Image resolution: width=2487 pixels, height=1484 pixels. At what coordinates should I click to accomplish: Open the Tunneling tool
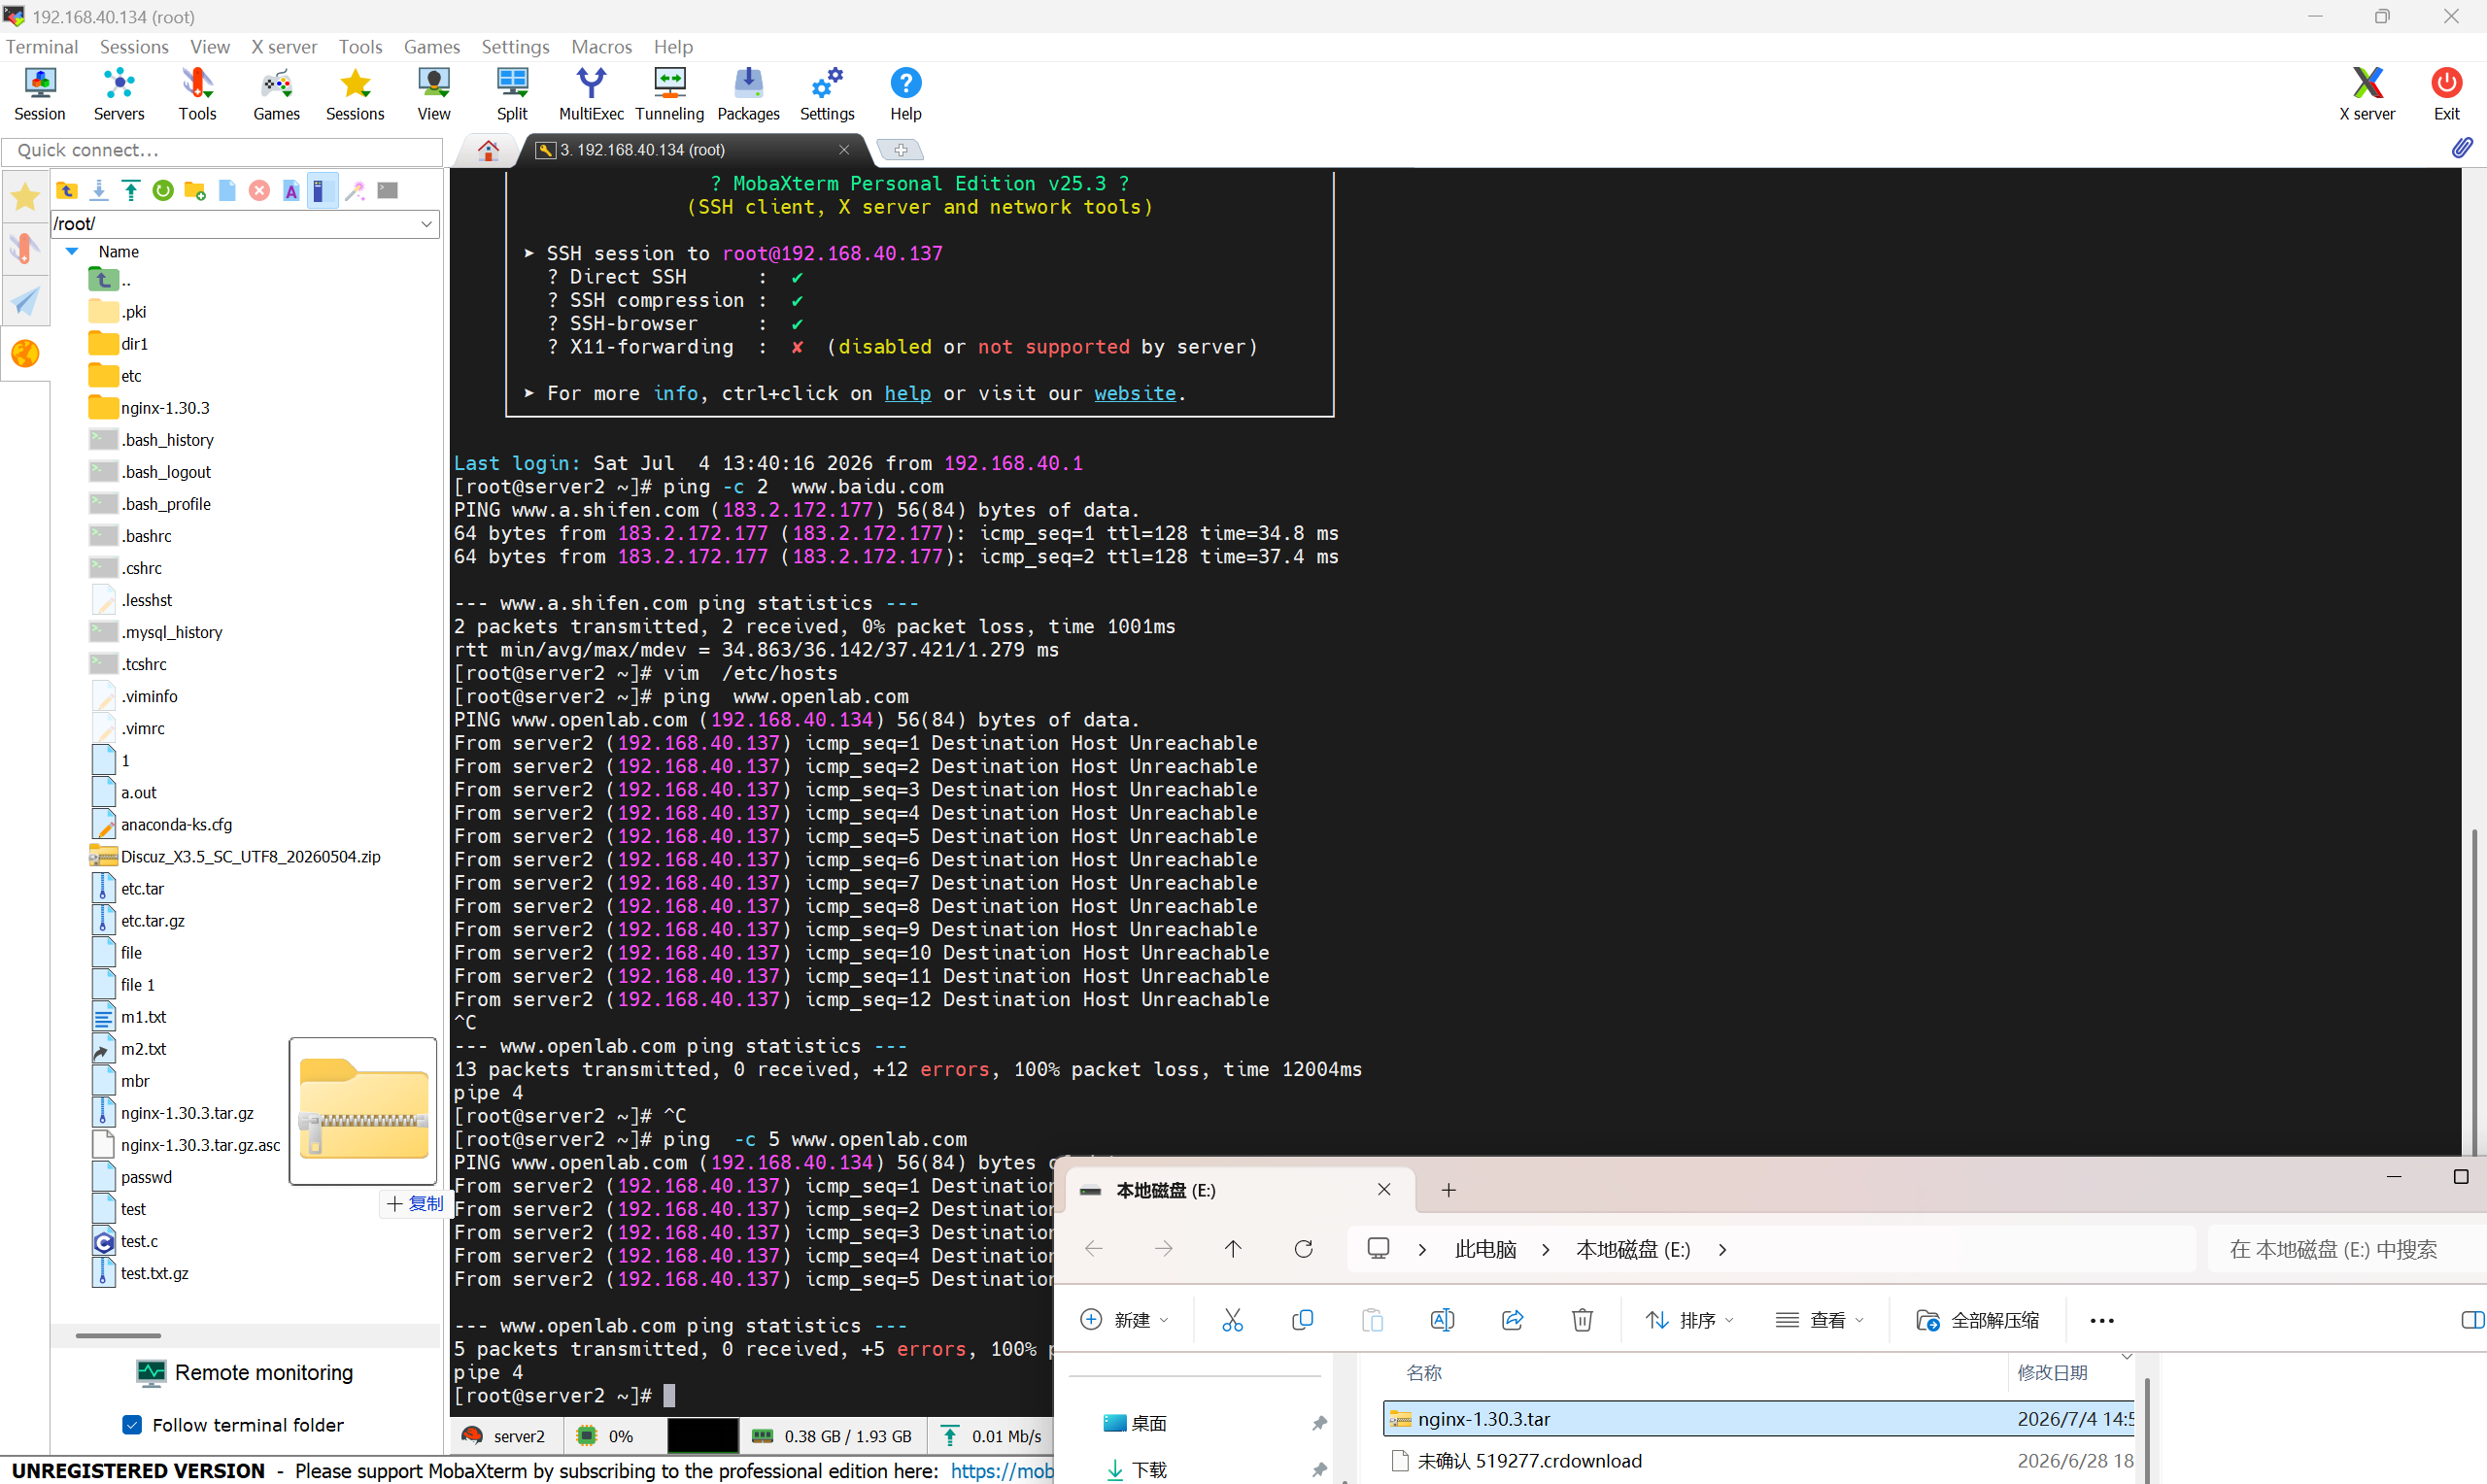point(669,94)
